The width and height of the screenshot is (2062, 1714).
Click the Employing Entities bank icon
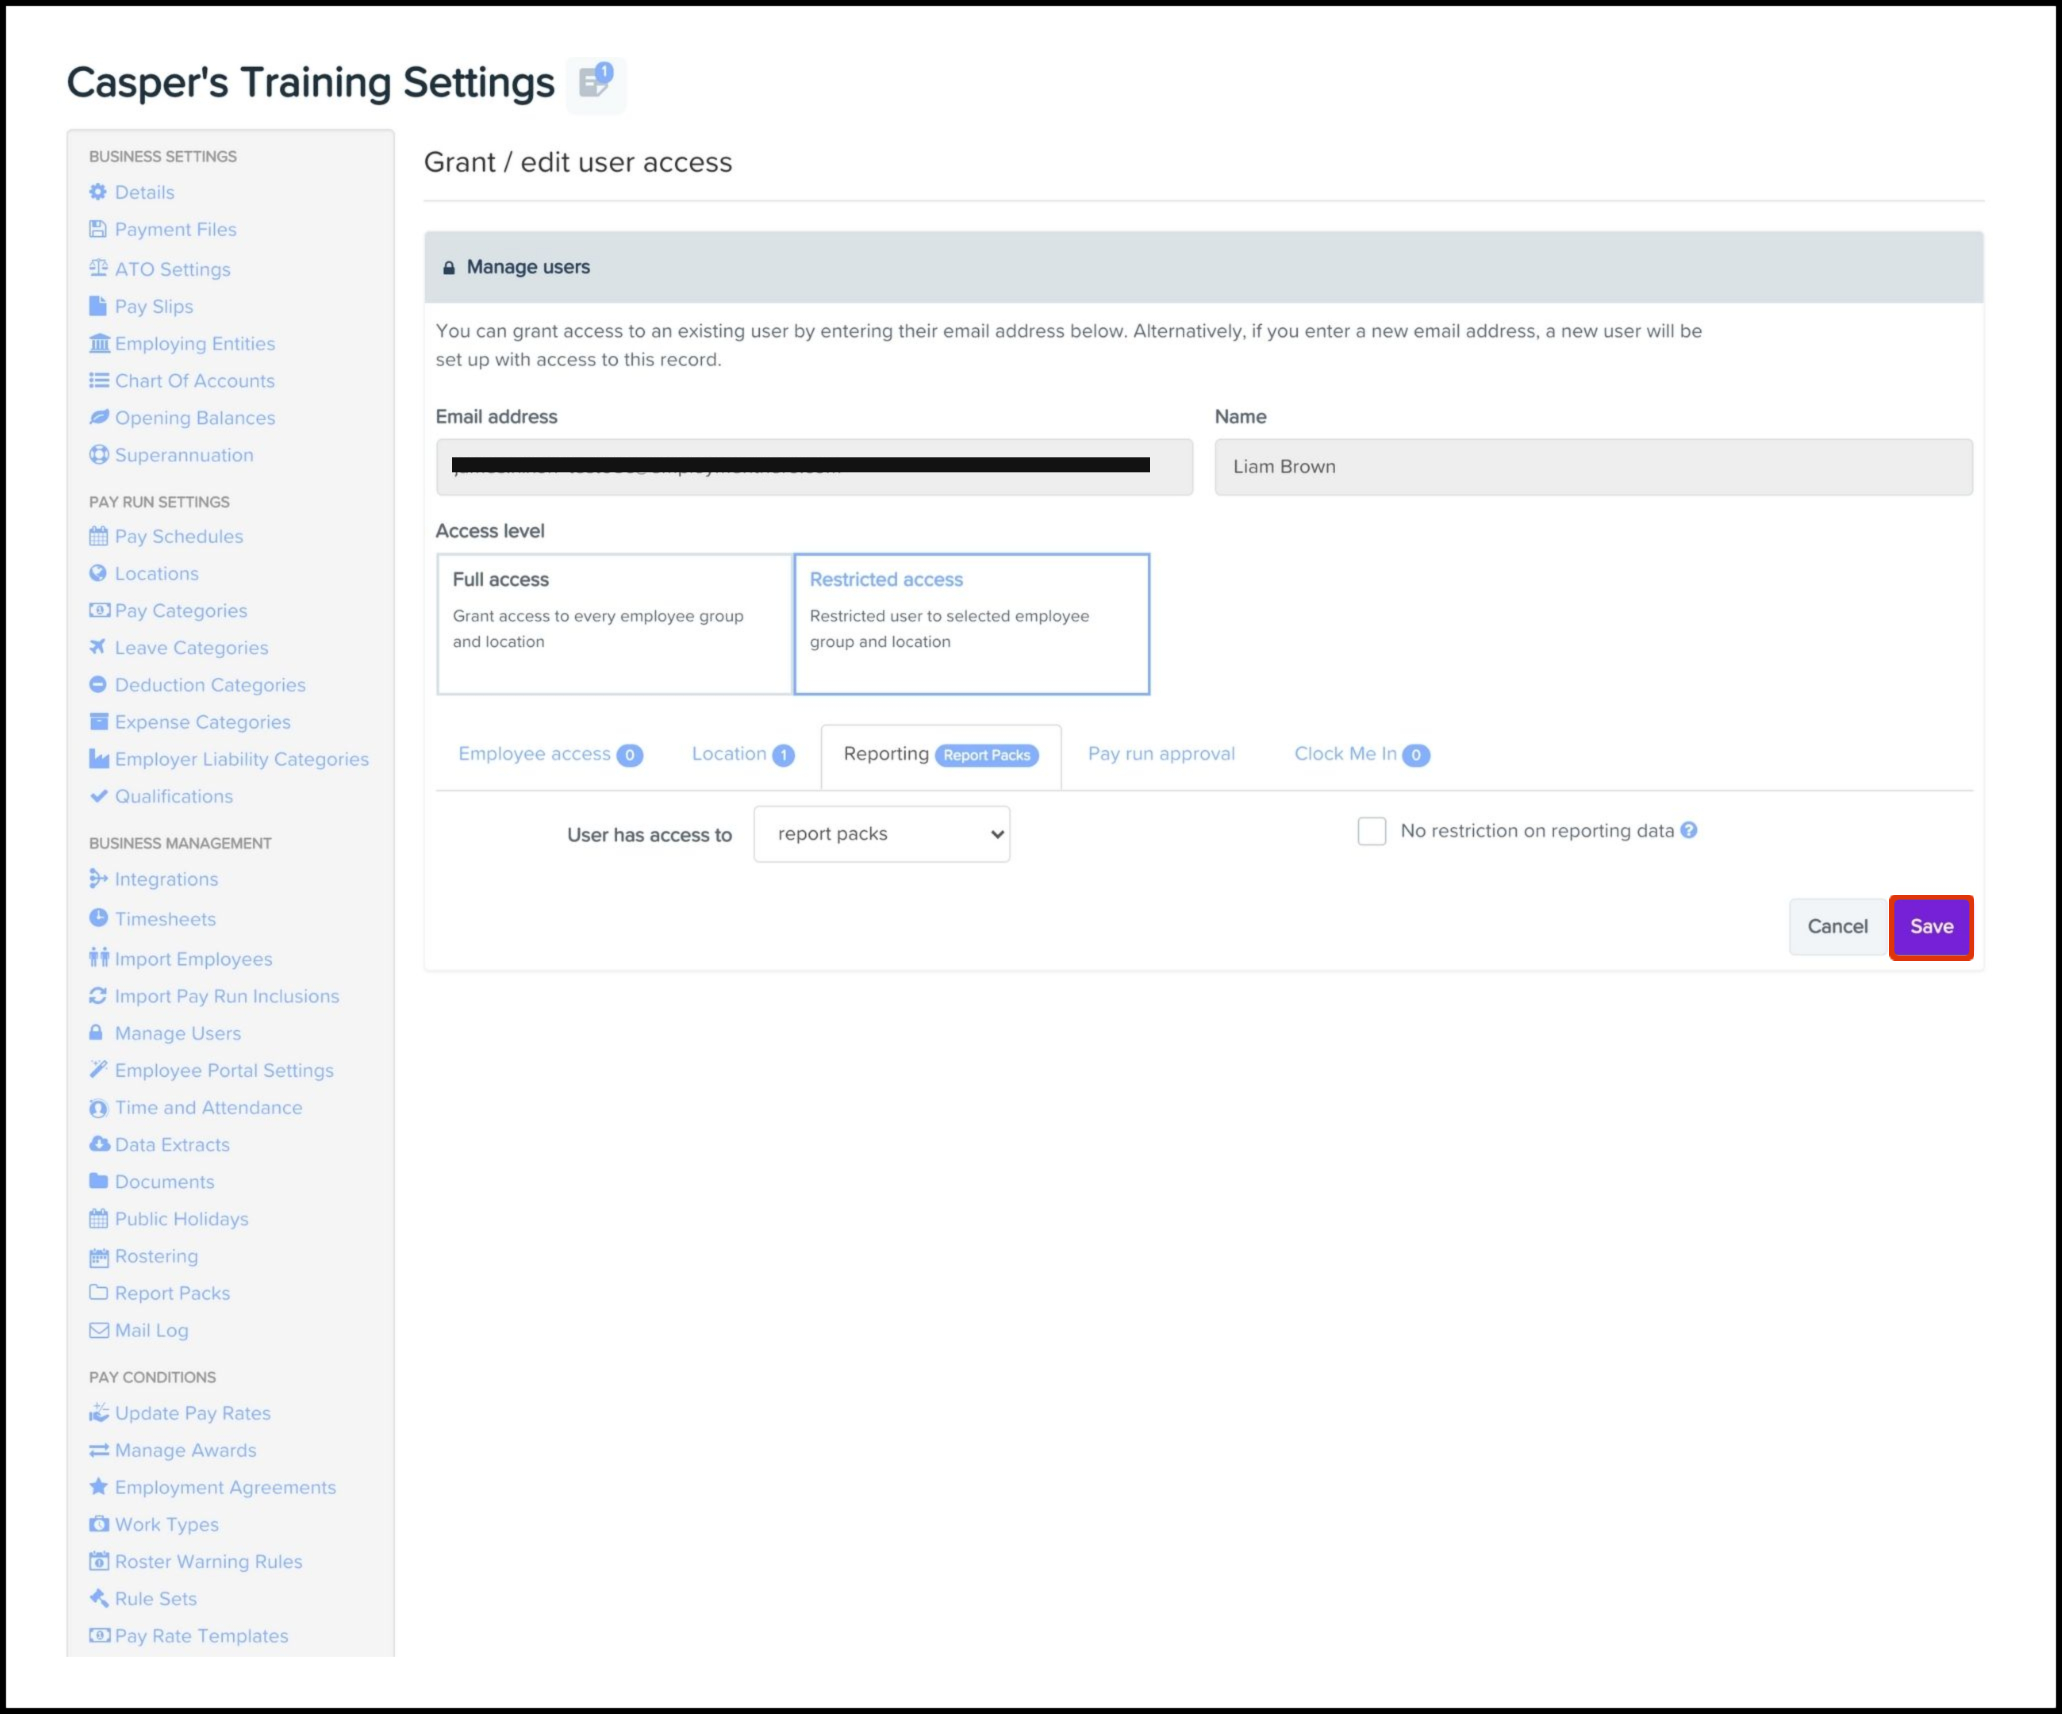(x=98, y=344)
